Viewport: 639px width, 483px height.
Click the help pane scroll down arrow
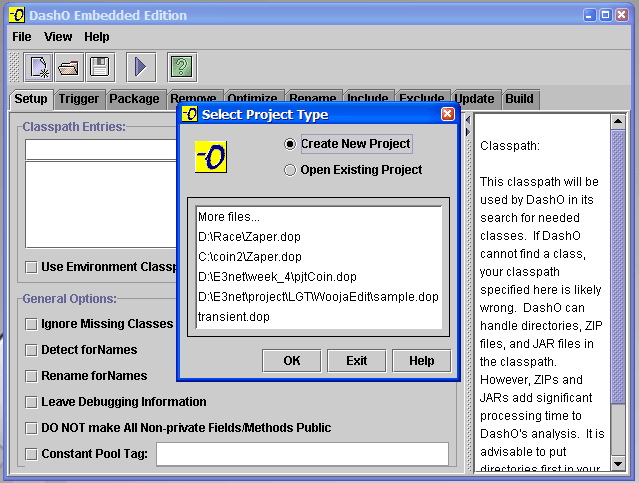point(618,464)
